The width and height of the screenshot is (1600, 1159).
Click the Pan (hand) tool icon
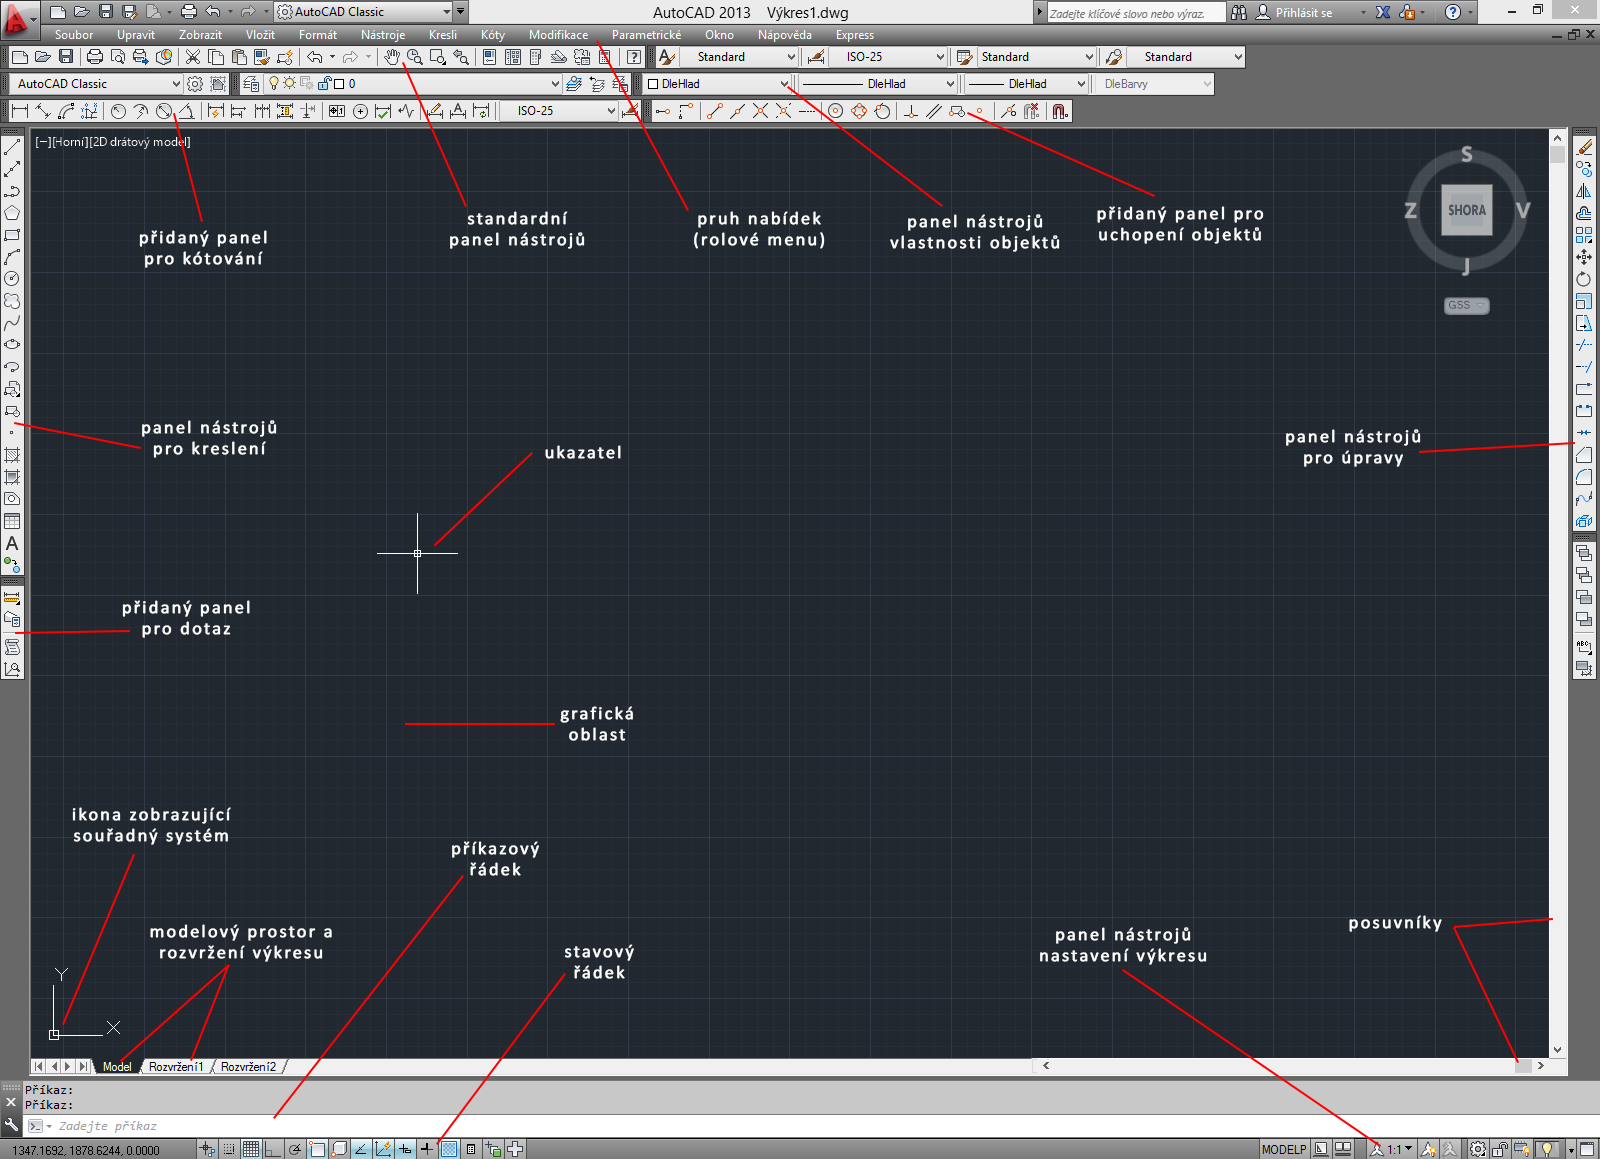[x=392, y=57]
